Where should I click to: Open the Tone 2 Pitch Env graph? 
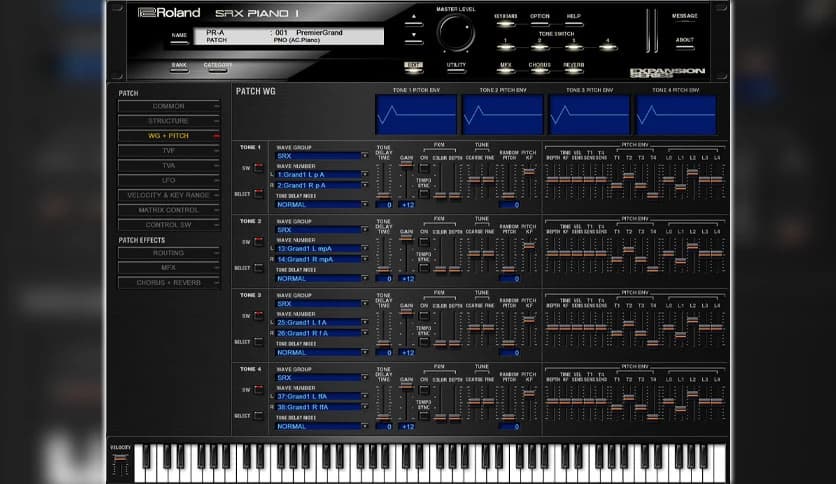(x=503, y=115)
